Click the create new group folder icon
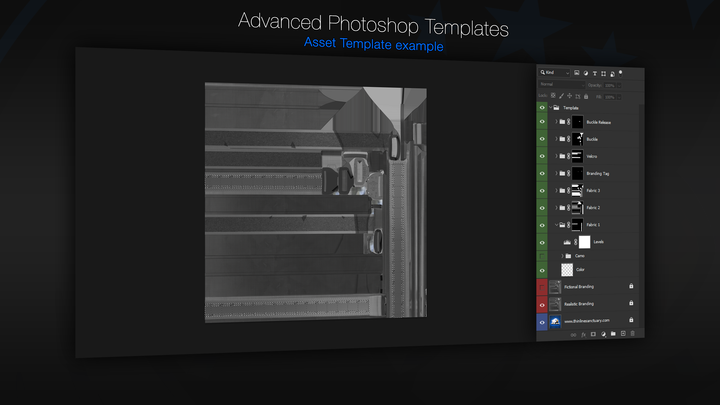Image resolution: width=720 pixels, height=405 pixels. coord(612,334)
